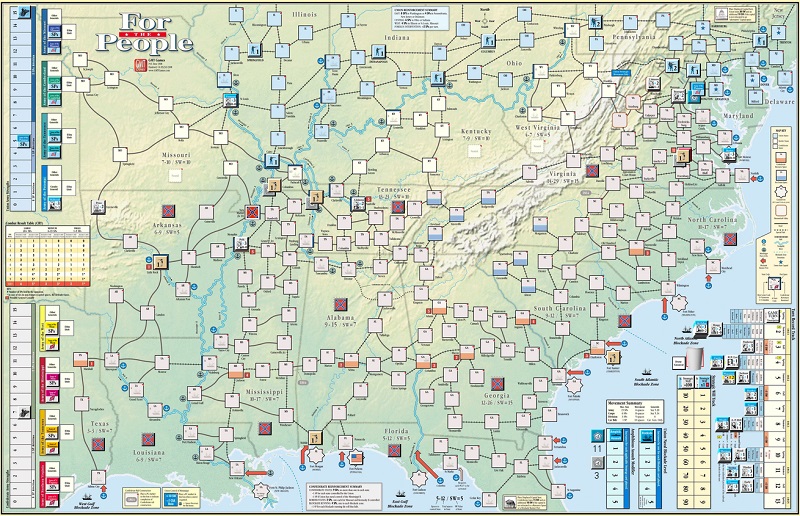Open the Confederate Reinforcement Summary box
The image size is (800, 516).
(x=343, y=496)
